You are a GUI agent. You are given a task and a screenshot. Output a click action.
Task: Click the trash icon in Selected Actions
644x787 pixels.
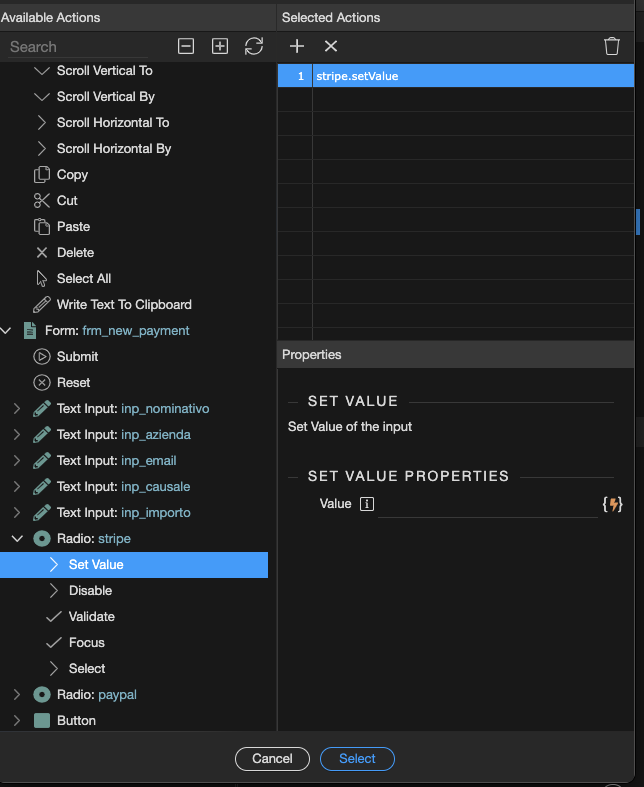click(612, 46)
